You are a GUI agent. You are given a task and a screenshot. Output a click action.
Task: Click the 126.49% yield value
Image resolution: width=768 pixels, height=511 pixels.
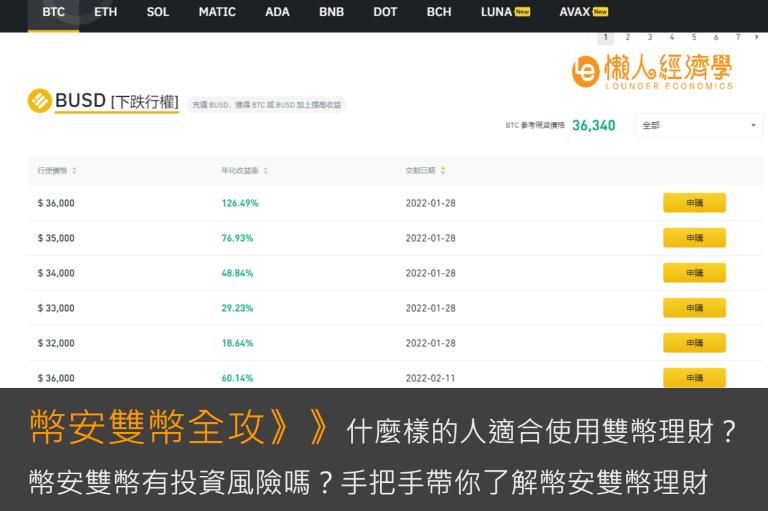tap(240, 203)
